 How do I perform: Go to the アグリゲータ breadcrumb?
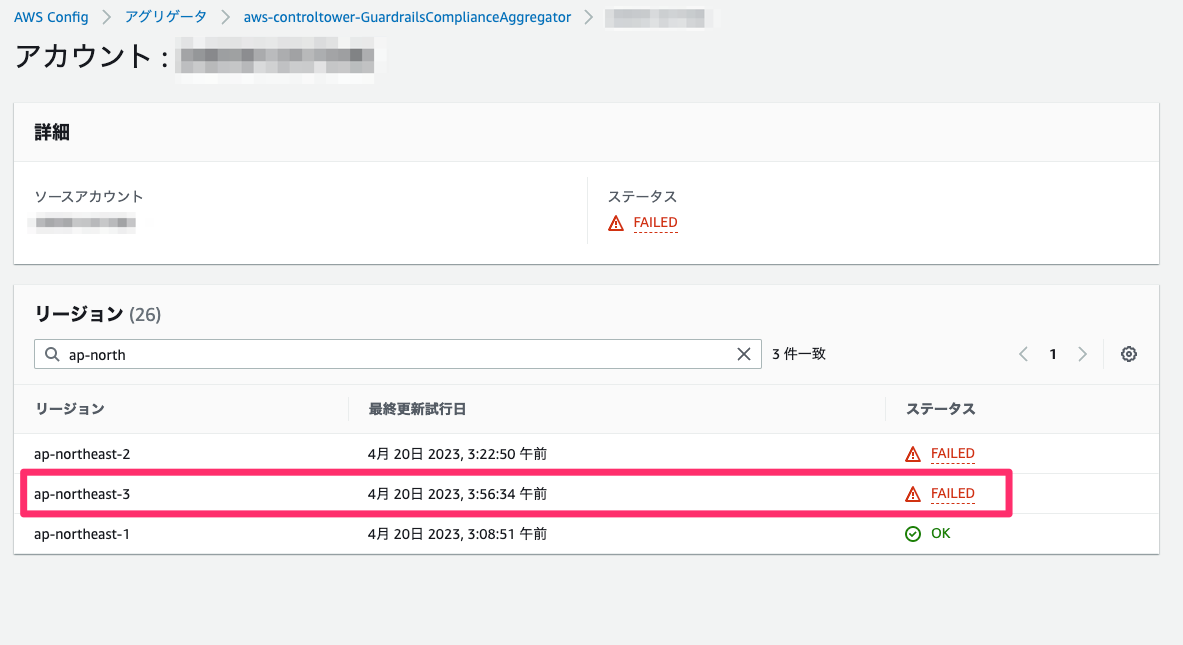(166, 17)
